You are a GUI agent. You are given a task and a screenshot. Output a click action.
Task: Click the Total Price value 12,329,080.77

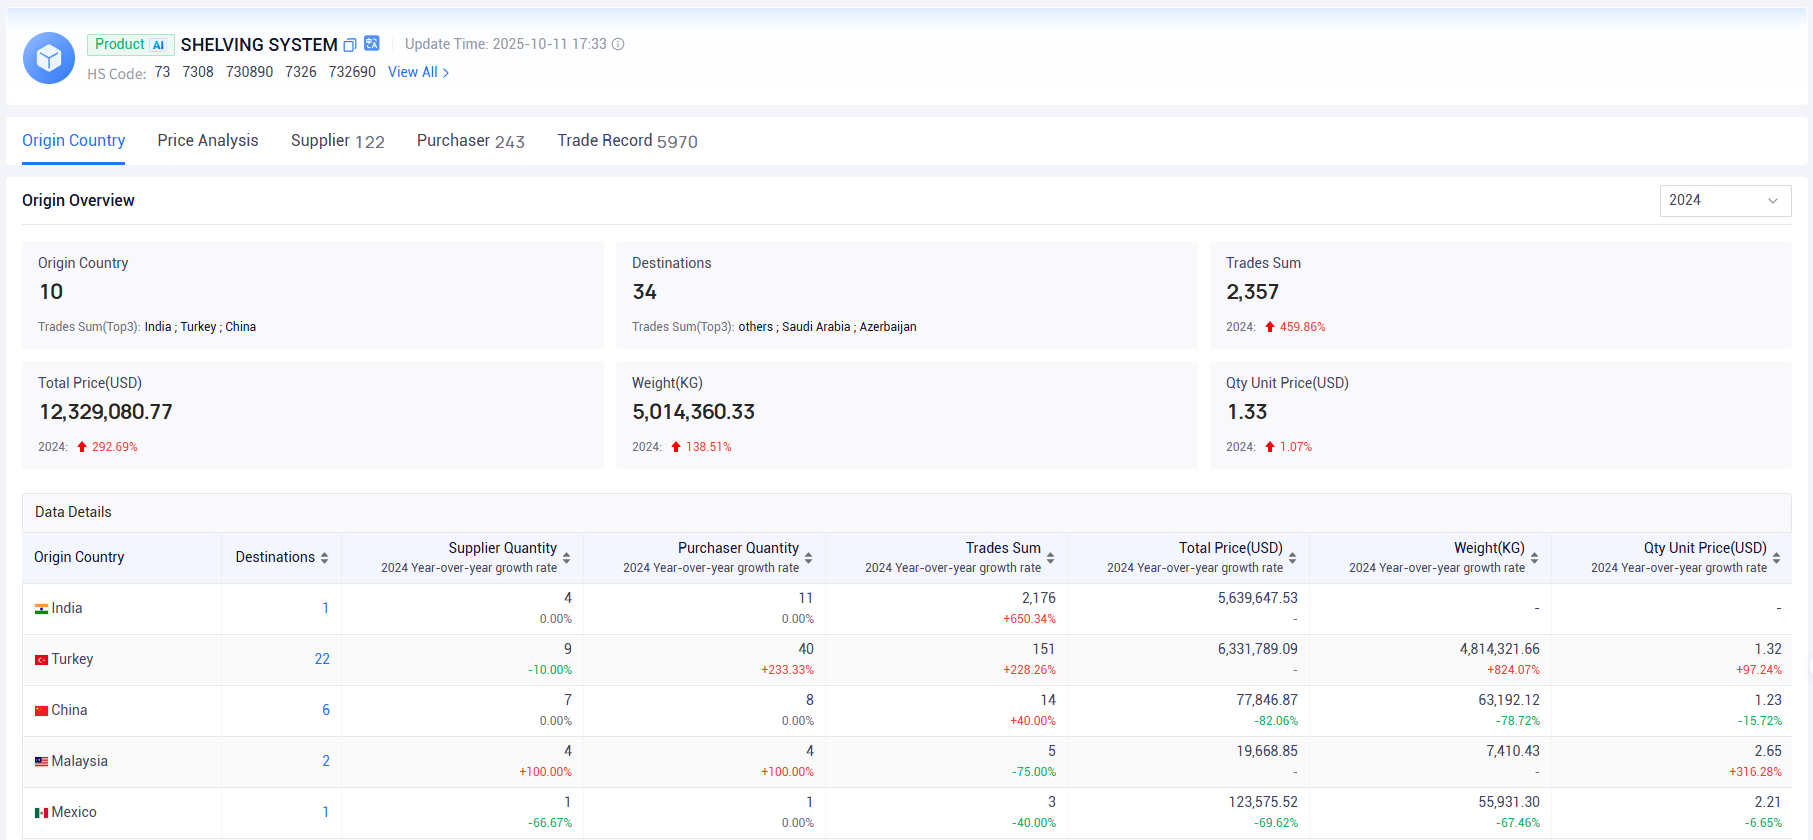106,412
